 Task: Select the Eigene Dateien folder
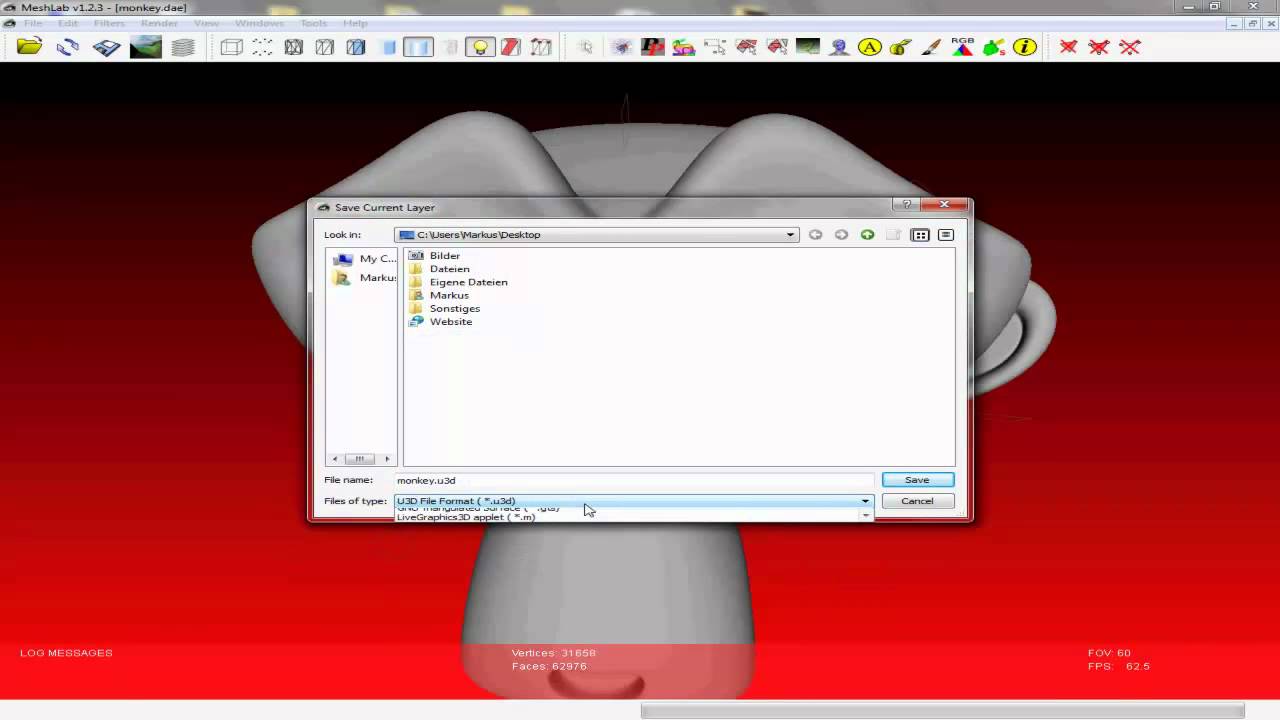pos(459,282)
